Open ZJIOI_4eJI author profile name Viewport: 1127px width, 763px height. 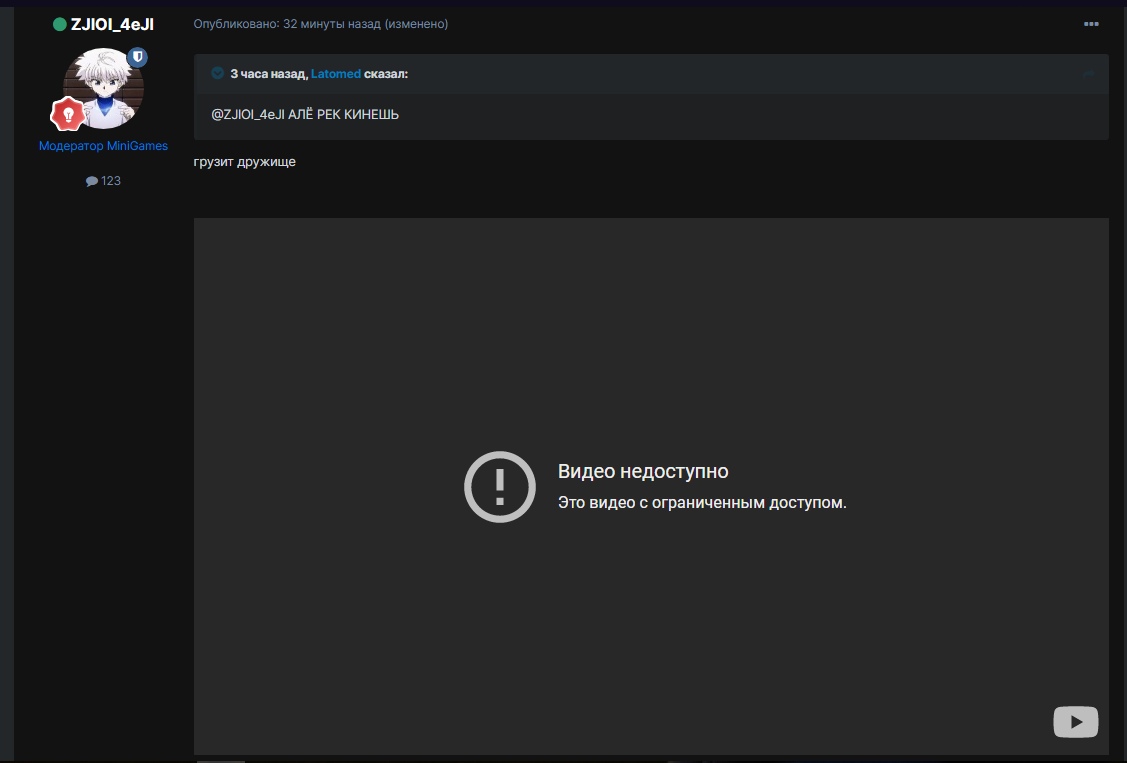(112, 24)
